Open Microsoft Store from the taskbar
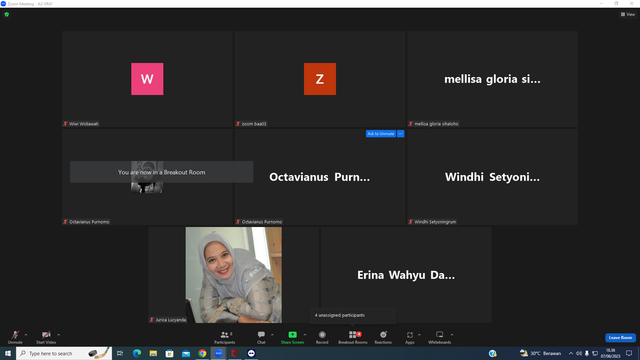 point(169,353)
